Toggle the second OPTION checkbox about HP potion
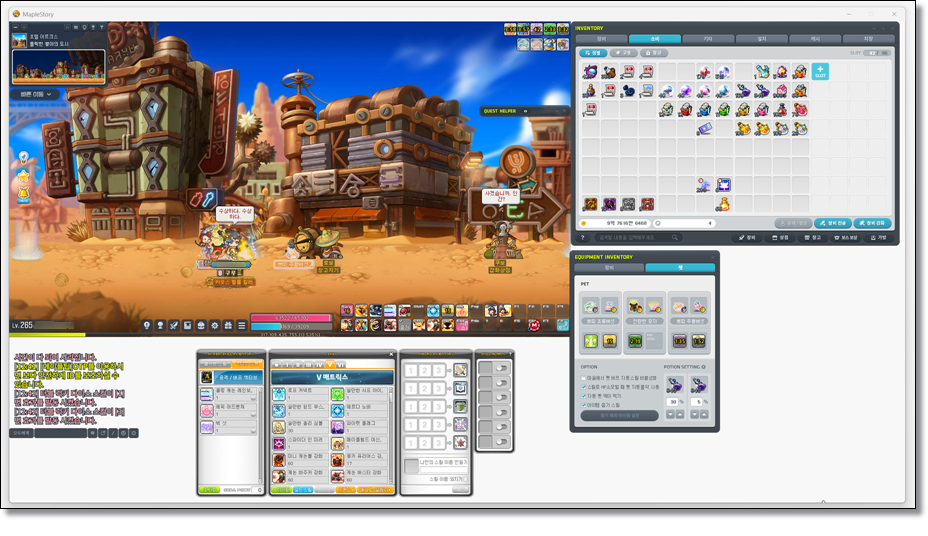The height and width of the screenshot is (536, 928). coord(584,387)
